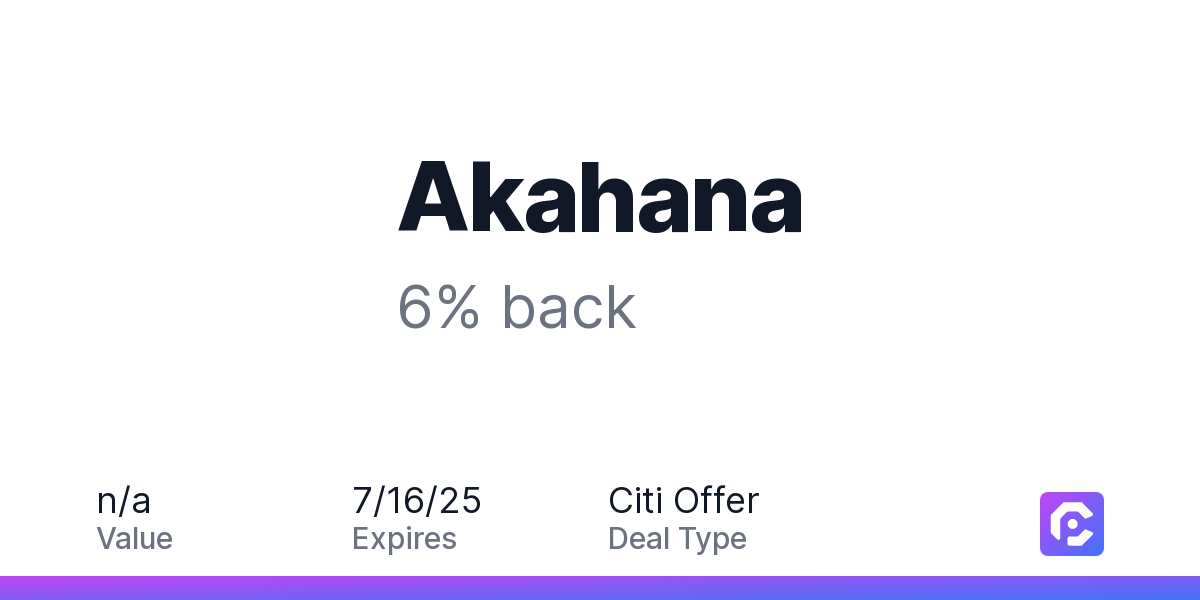This screenshot has height=600, width=1200.
Task: Click the word Type in Deal Type
Action: 713,540
